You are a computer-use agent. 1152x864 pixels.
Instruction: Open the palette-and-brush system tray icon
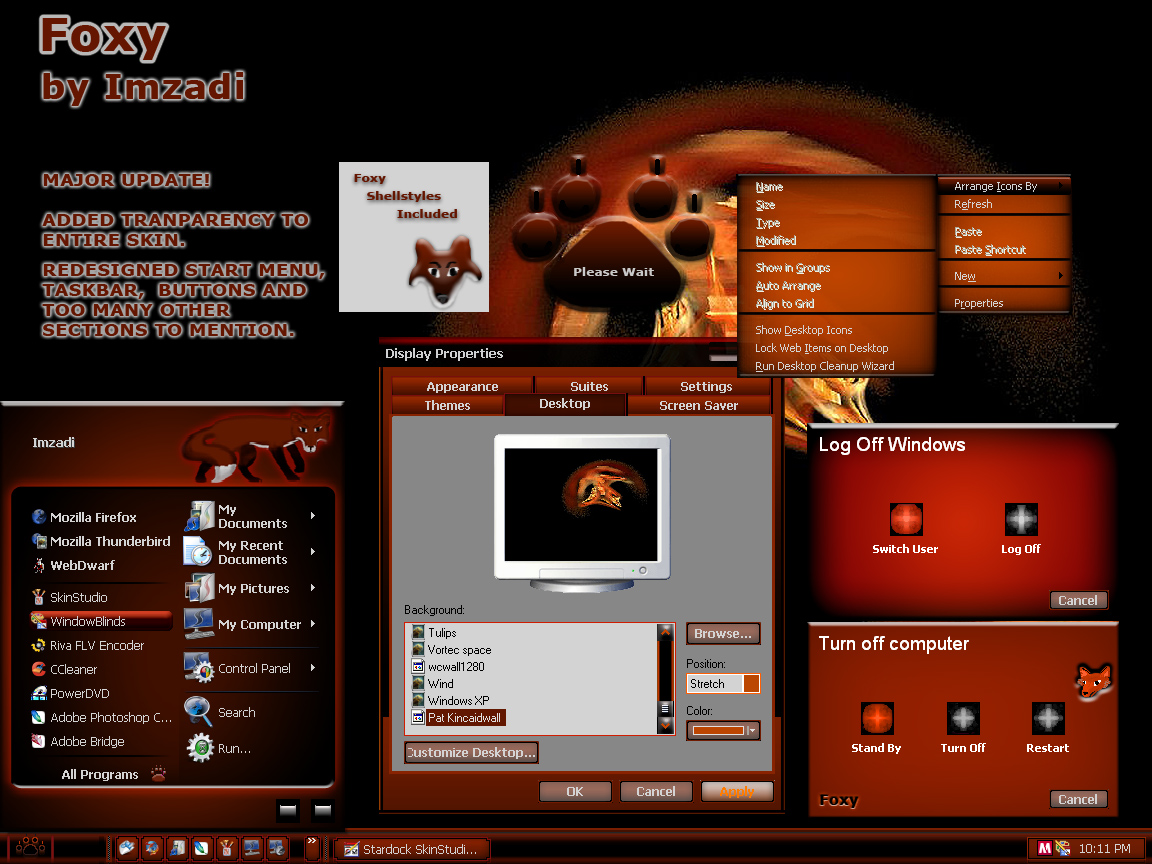click(1062, 849)
